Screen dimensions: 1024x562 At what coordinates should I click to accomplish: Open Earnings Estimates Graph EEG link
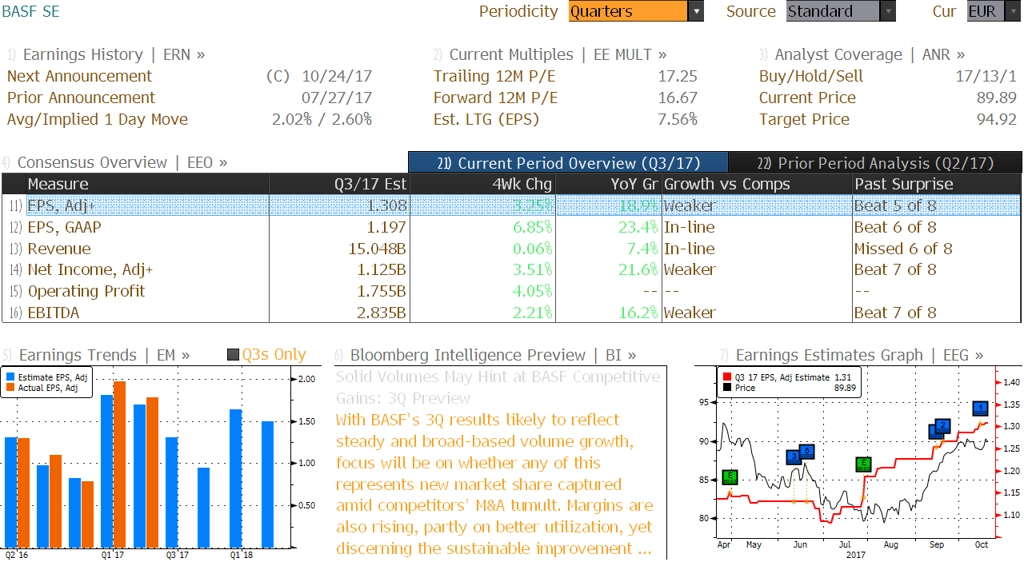tap(859, 354)
